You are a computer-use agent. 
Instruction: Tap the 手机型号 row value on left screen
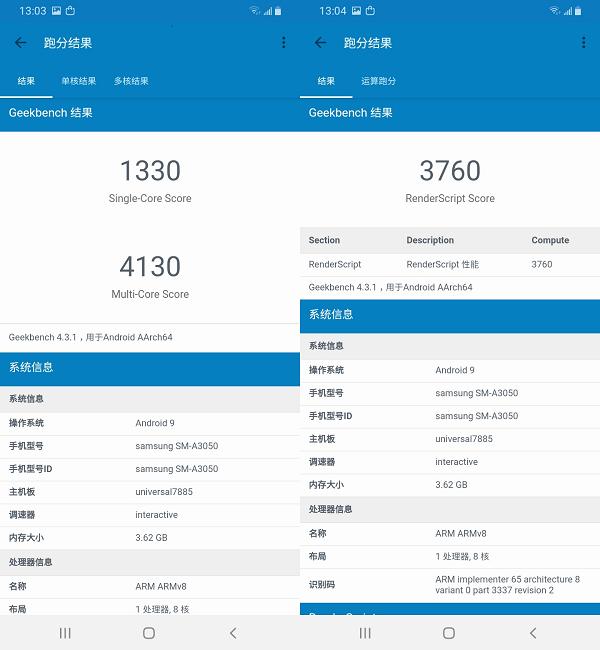pyautogui.click(x=177, y=446)
